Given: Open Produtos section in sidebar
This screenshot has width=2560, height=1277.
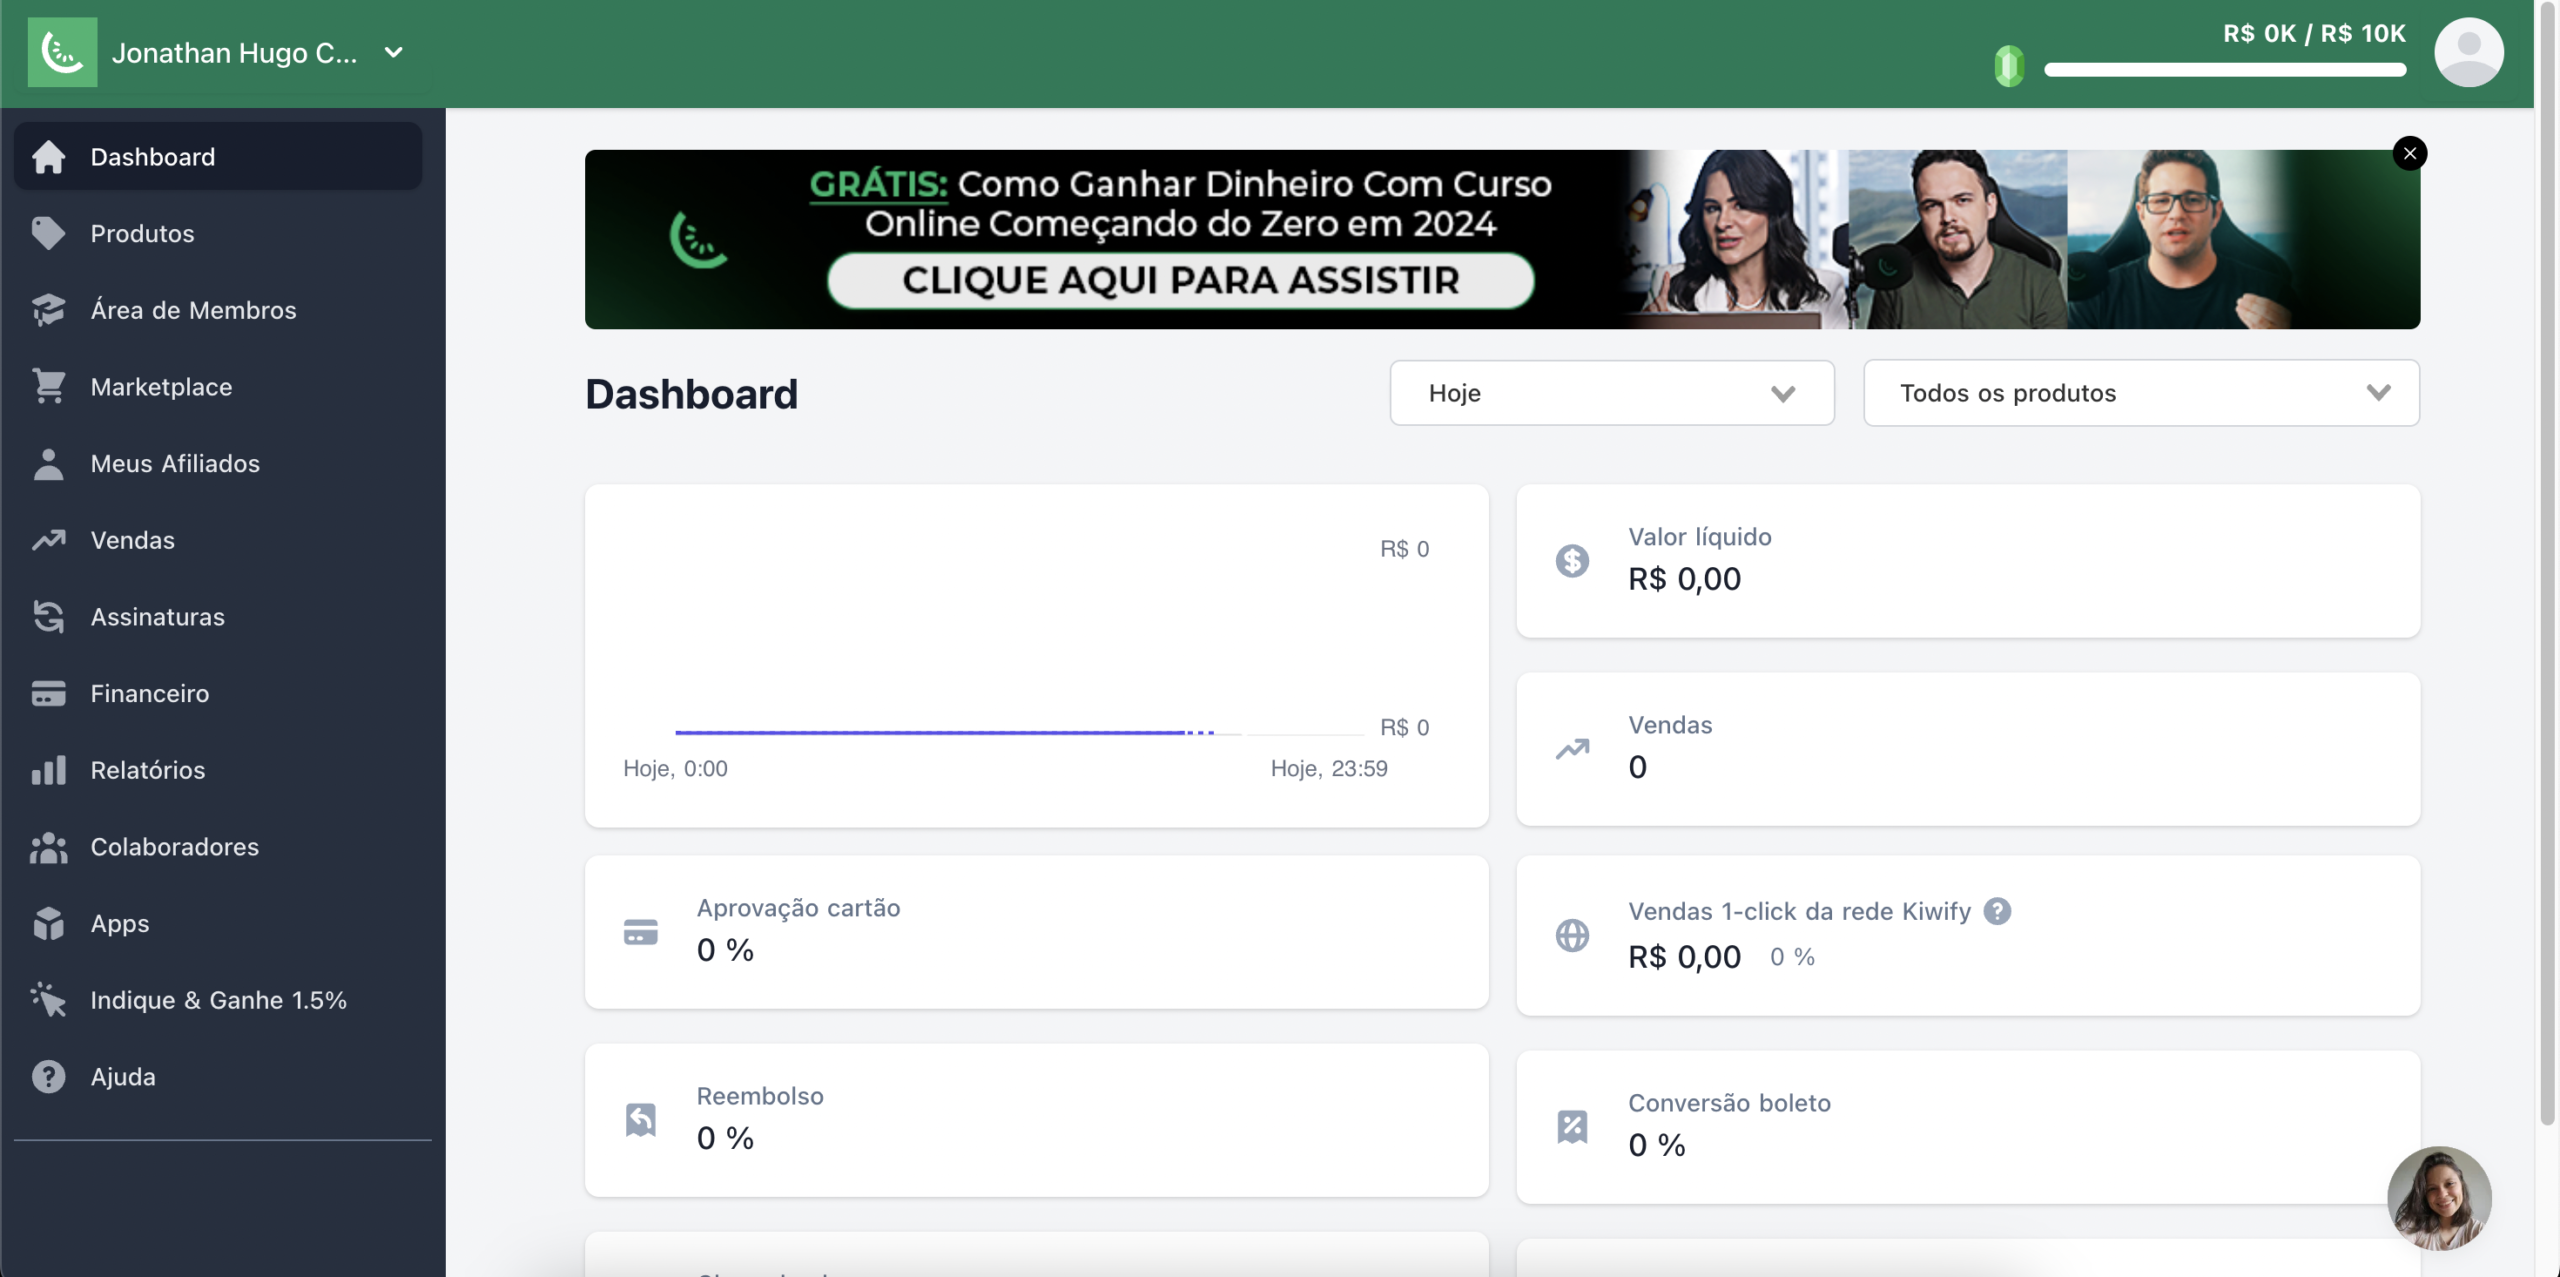Looking at the screenshot, I should 142,234.
